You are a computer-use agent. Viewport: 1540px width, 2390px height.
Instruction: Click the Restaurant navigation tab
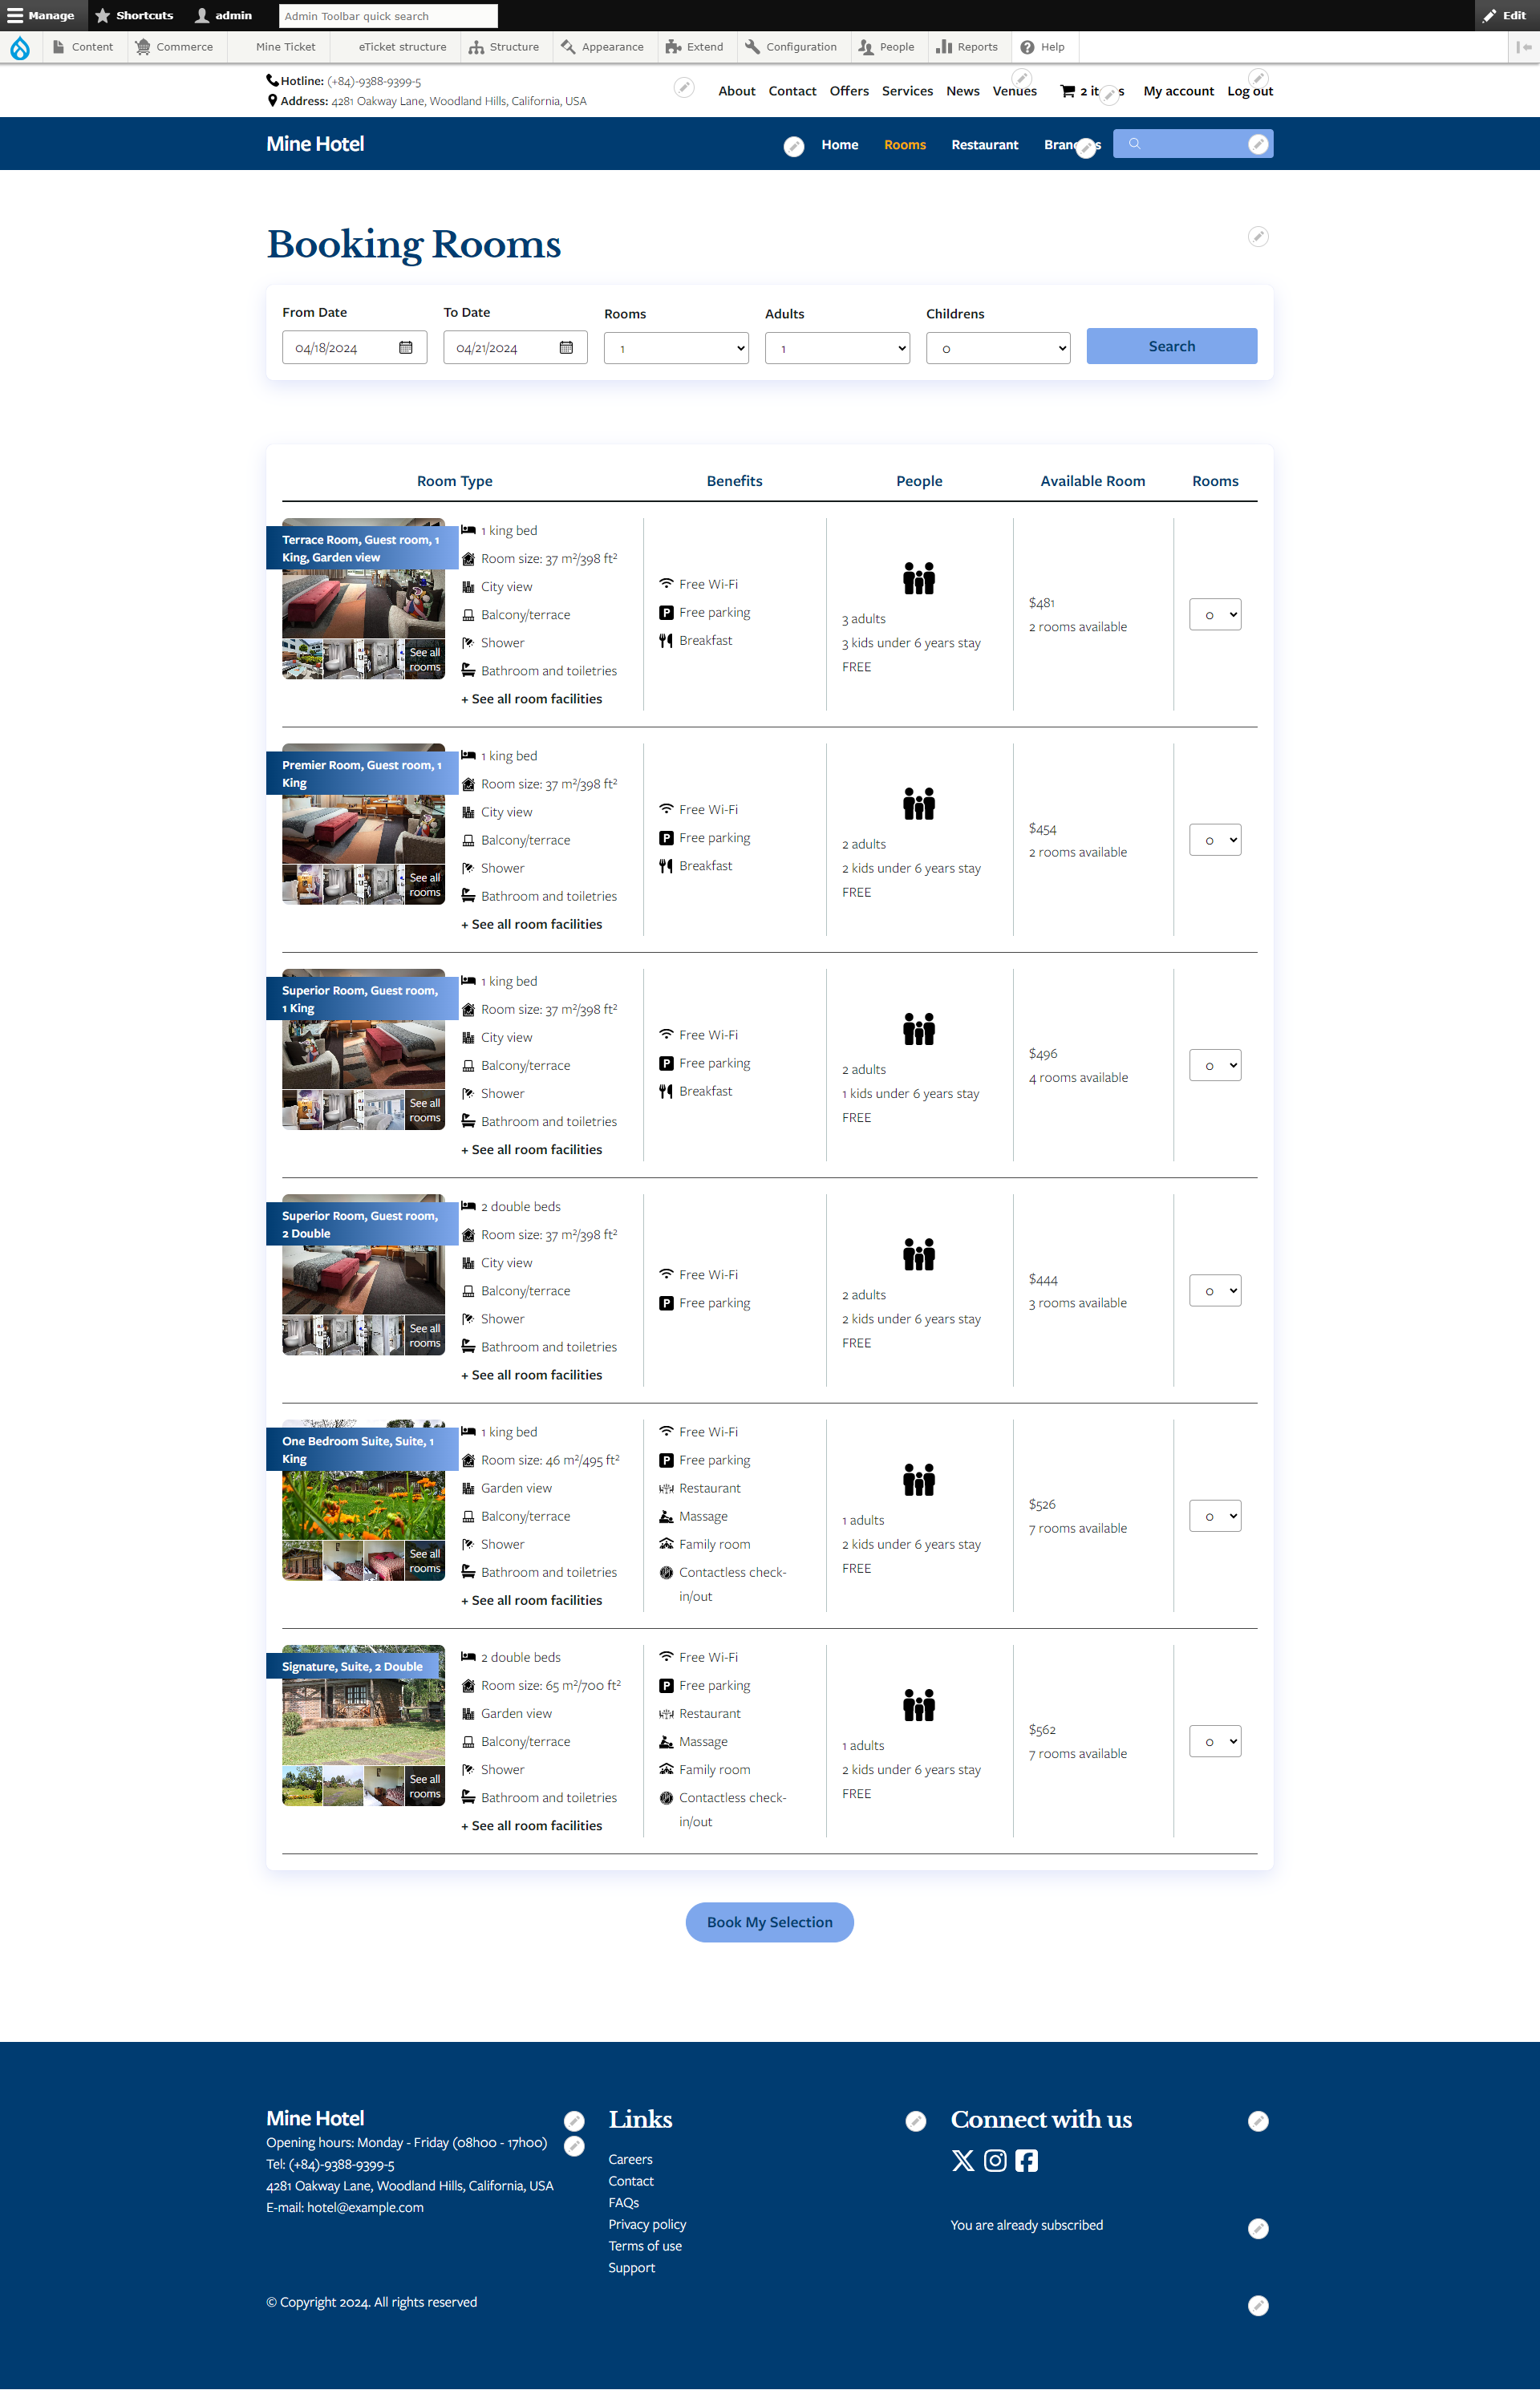[x=984, y=144]
